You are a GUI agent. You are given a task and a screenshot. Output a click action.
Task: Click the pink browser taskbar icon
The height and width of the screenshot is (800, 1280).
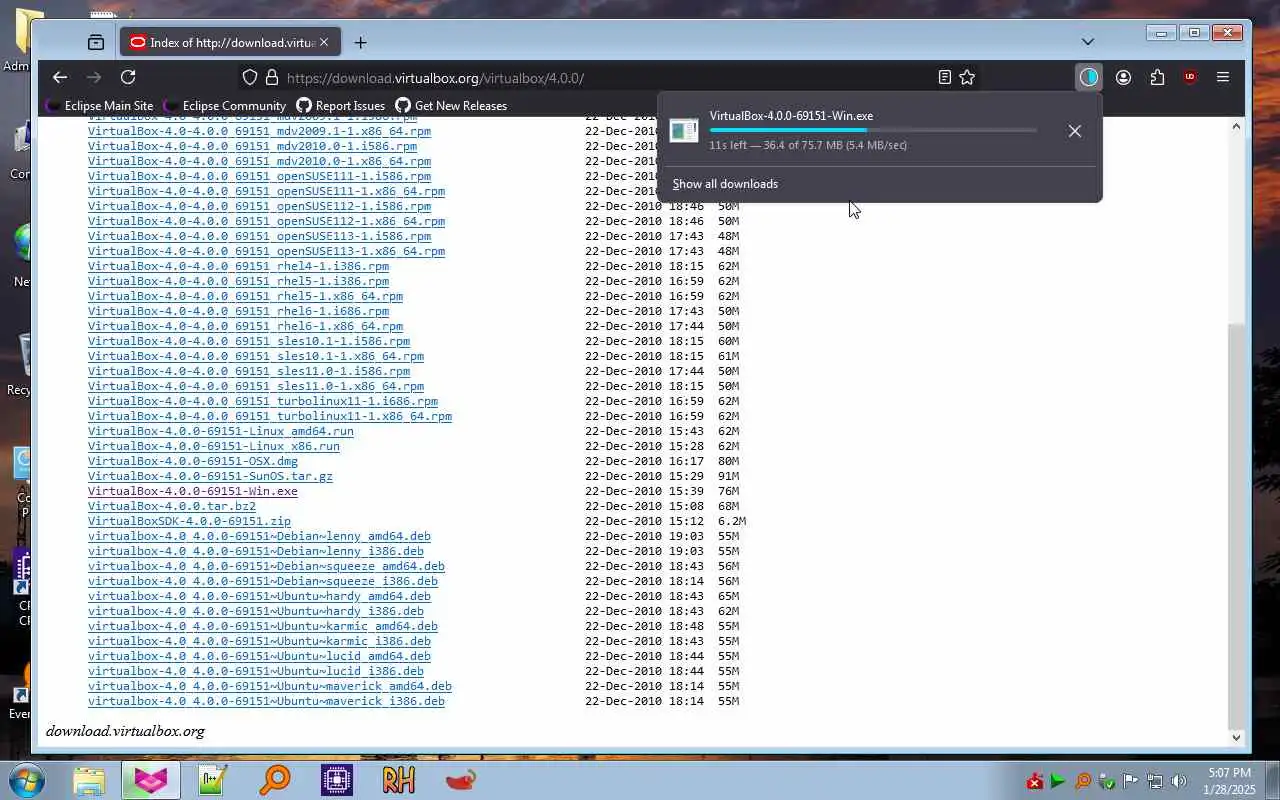(x=151, y=780)
